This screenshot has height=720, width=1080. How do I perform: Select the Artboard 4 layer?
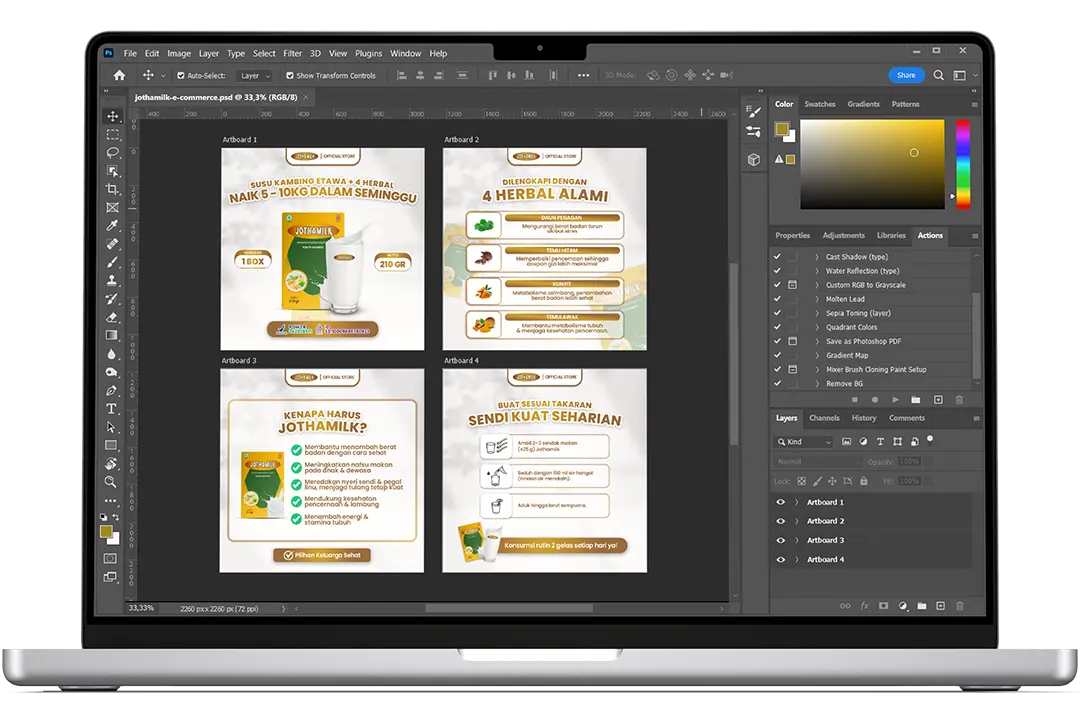coord(825,559)
